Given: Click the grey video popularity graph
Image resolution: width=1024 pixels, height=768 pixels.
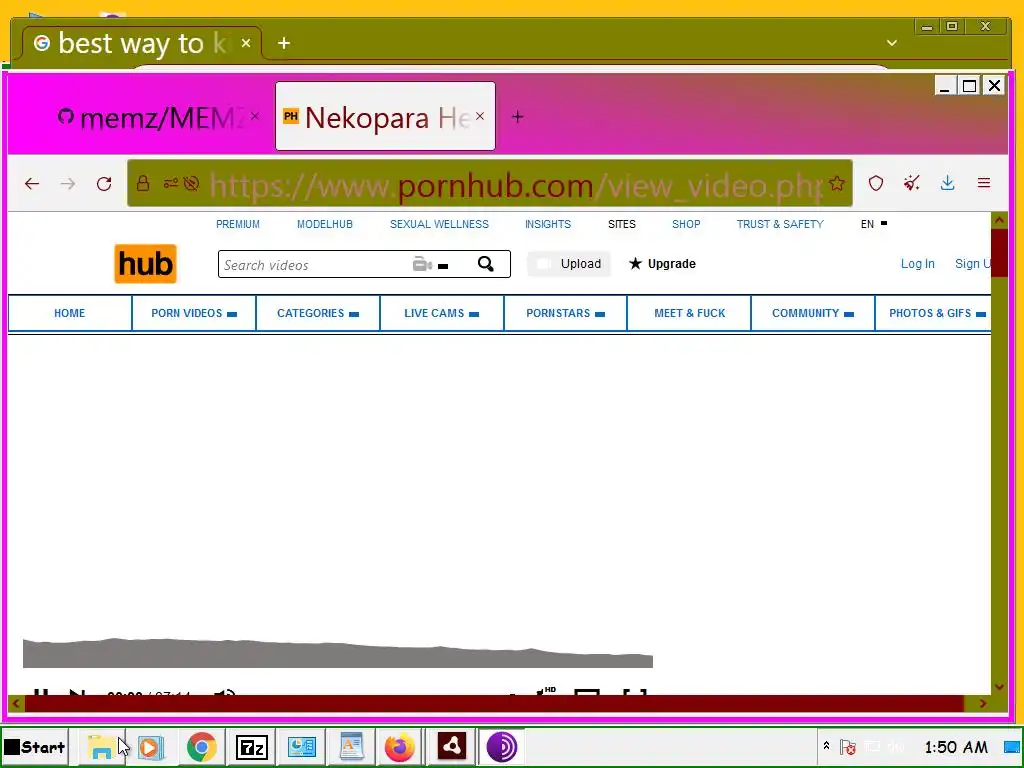Looking at the screenshot, I should 338,653.
